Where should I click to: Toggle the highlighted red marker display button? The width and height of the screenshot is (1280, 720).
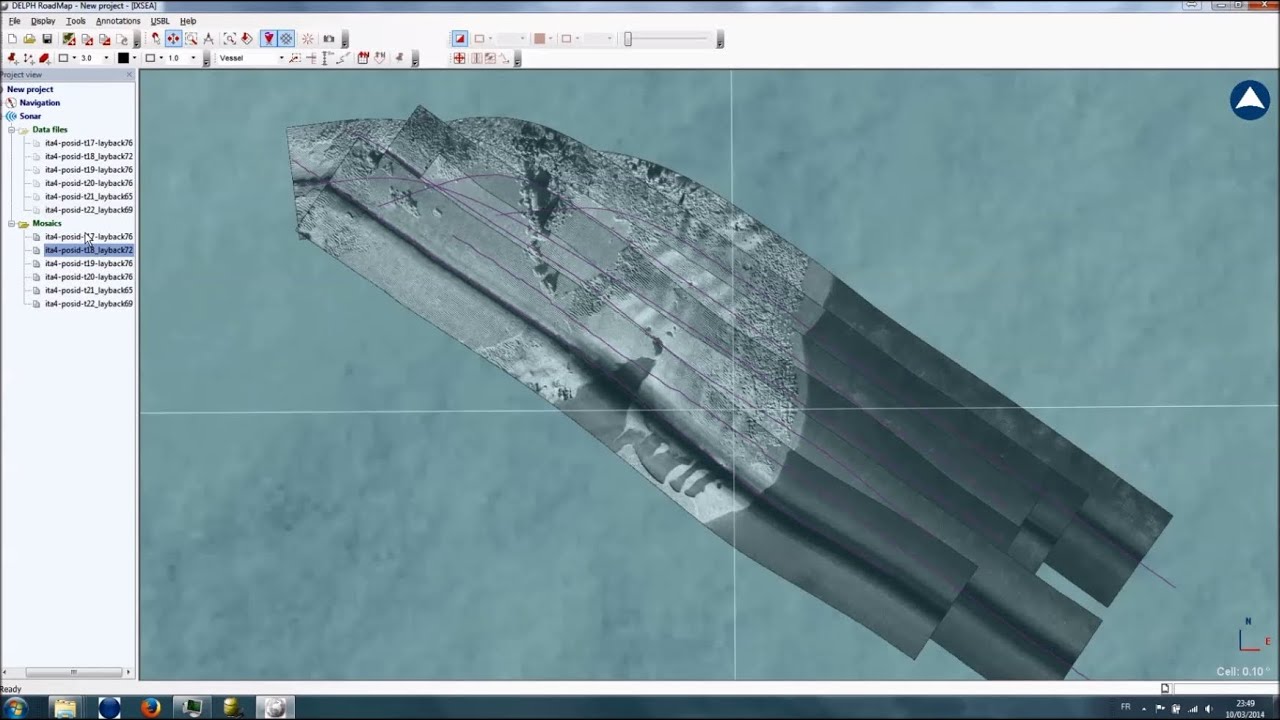[269, 39]
